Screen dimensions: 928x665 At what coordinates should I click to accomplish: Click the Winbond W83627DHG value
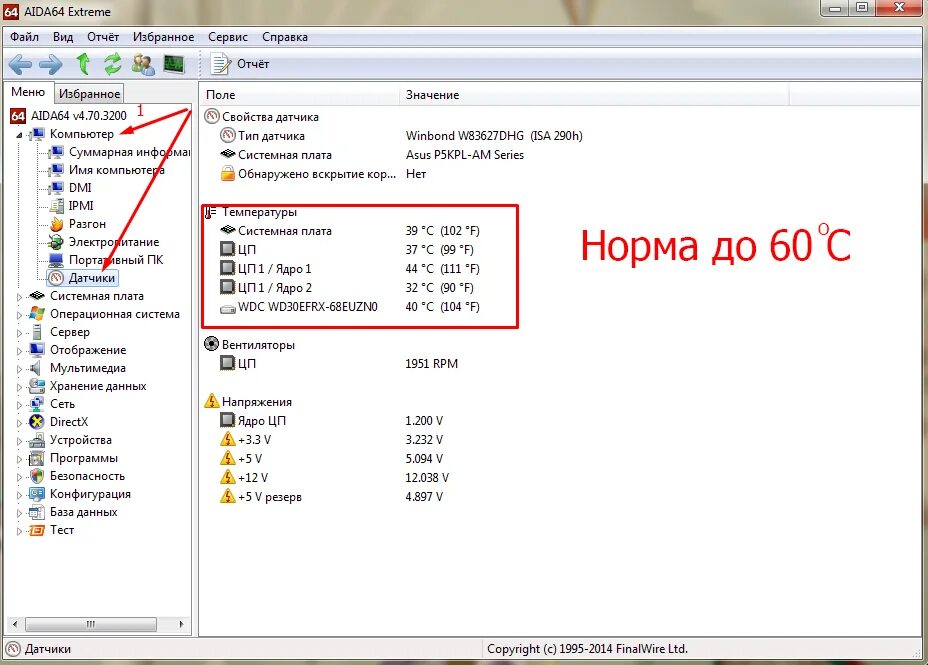494,136
